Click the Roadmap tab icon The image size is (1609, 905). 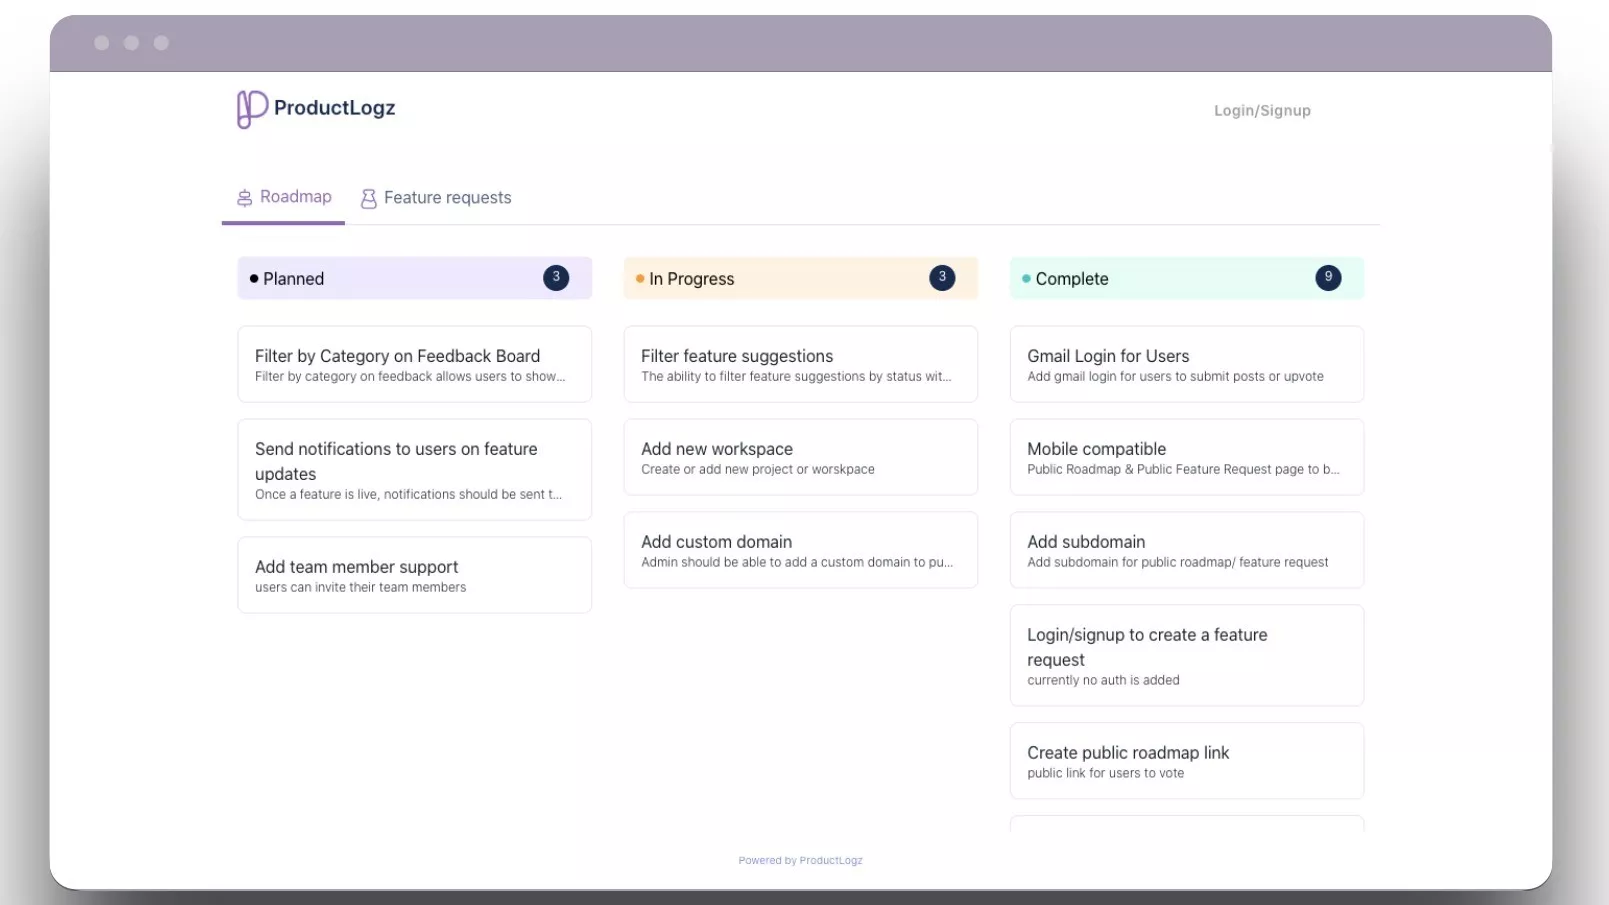(x=244, y=198)
